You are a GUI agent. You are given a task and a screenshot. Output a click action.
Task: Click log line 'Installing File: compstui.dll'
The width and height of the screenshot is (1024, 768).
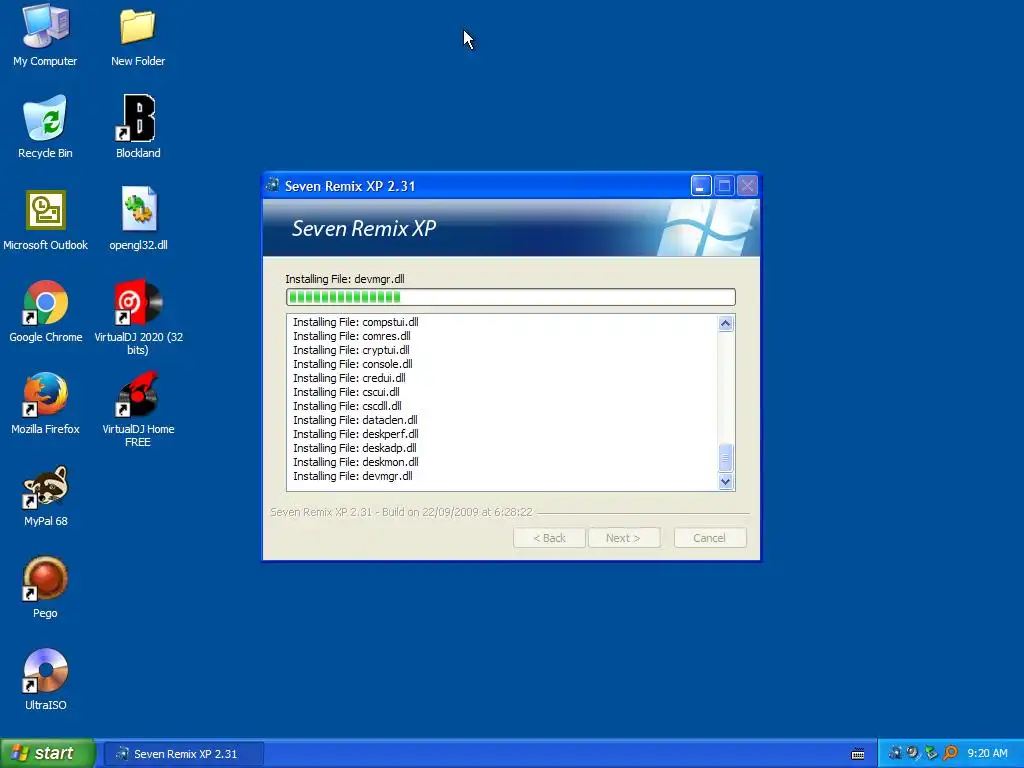(x=355, y=322)
